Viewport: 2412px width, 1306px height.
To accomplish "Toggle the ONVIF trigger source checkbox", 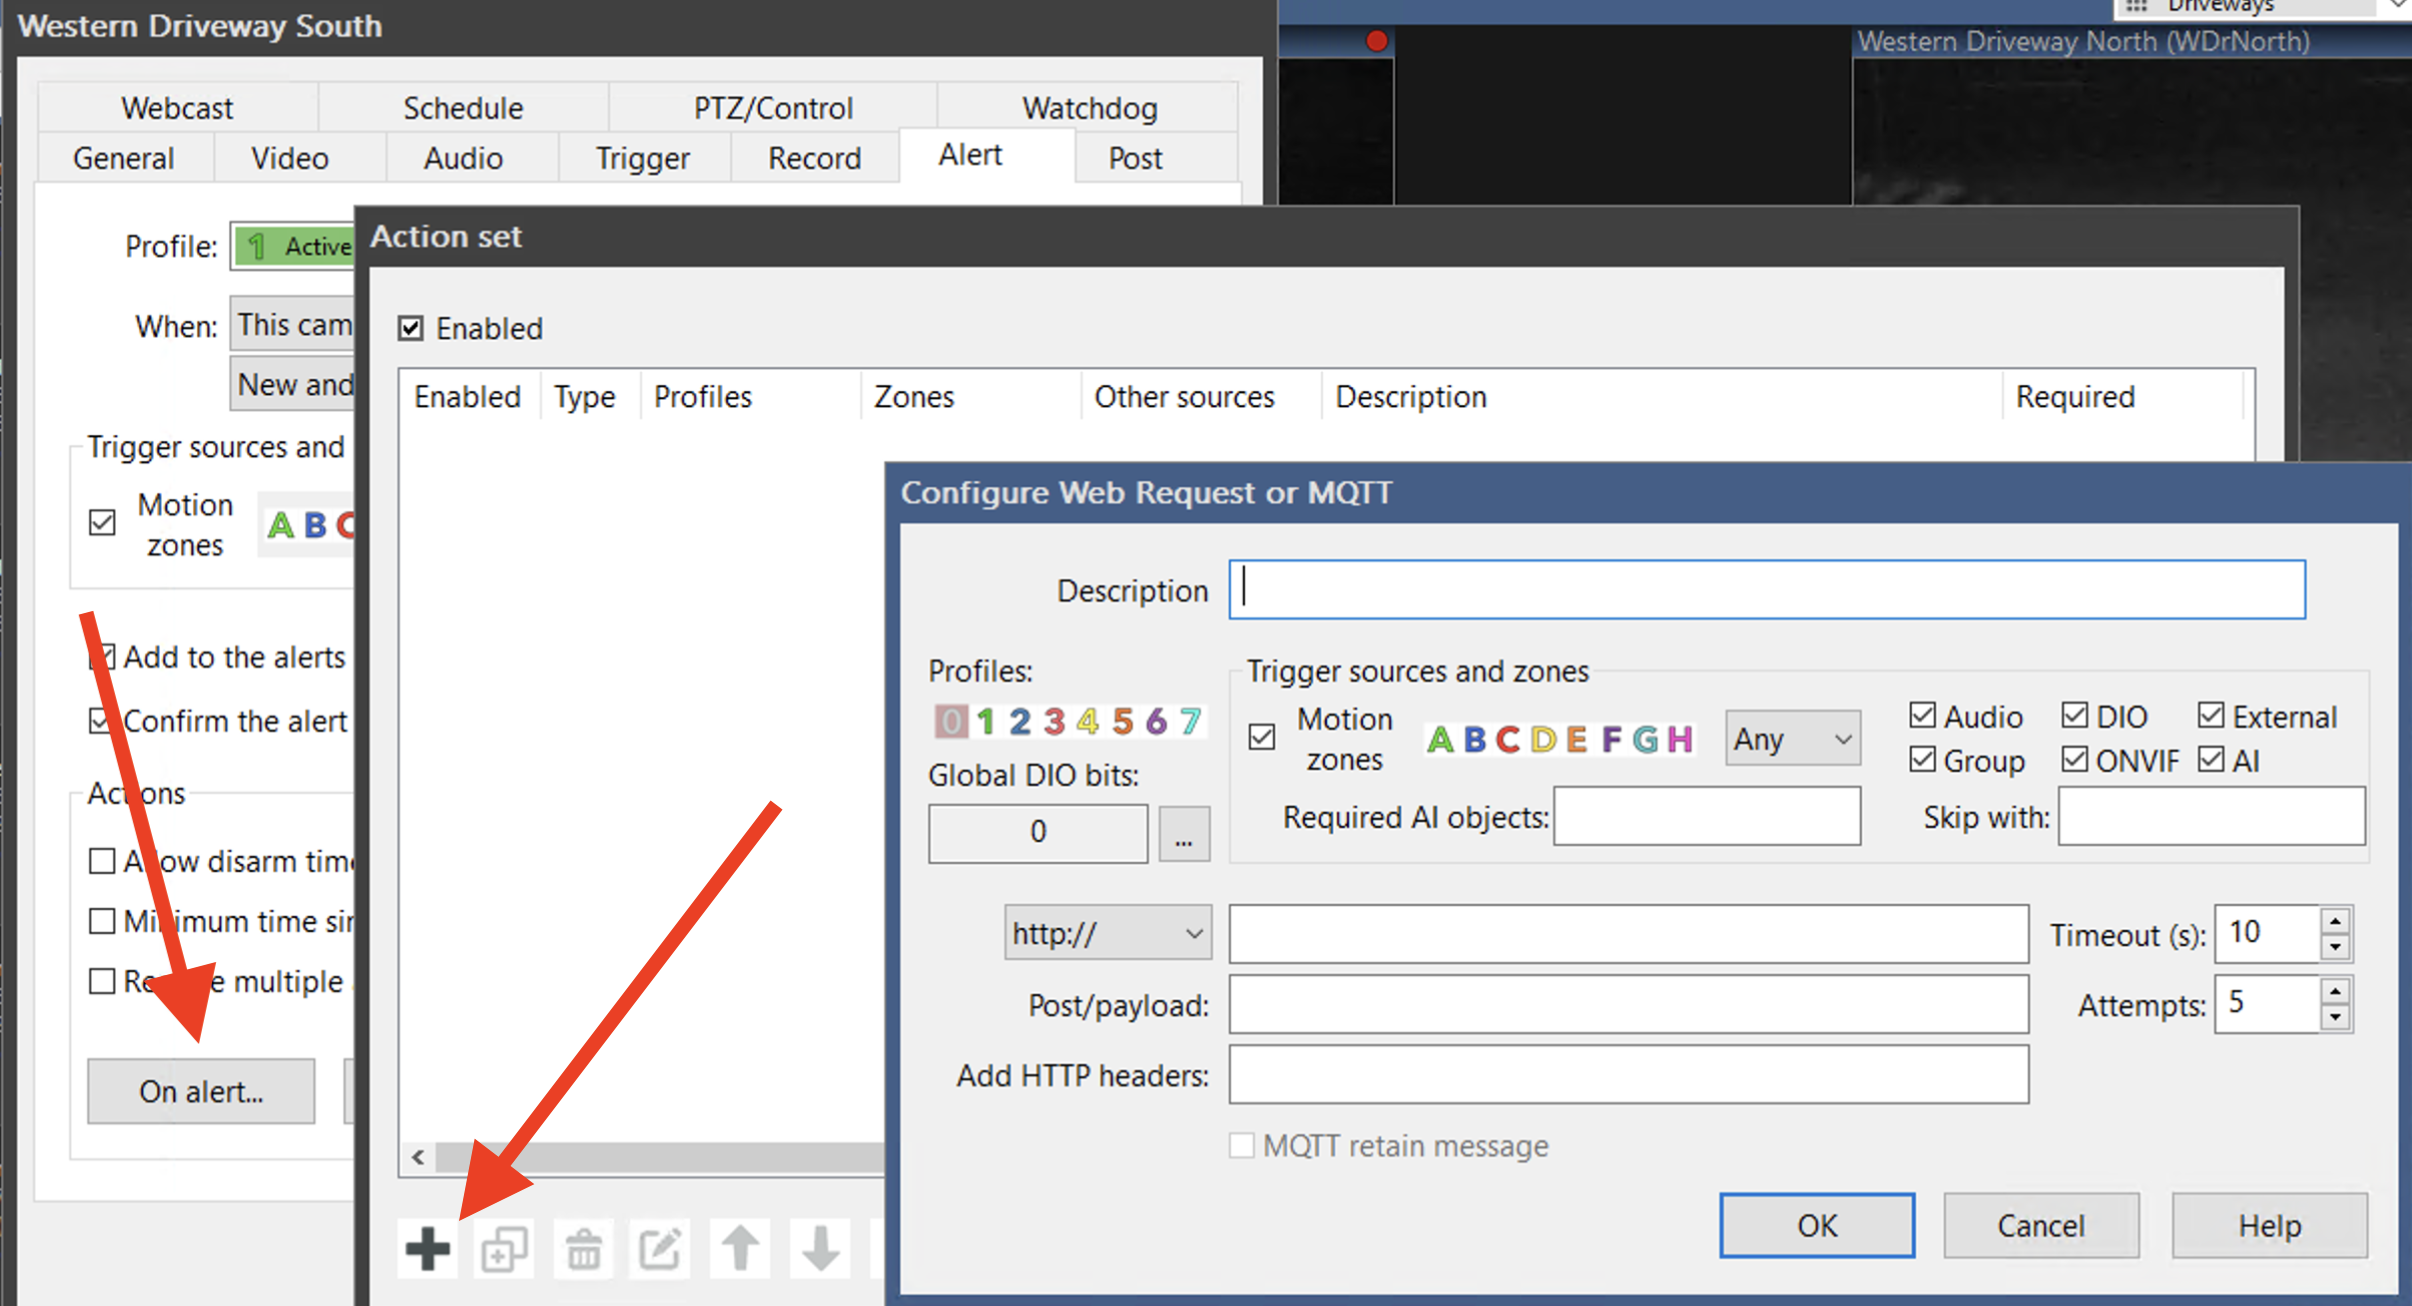I will (x=2074, y=760).
